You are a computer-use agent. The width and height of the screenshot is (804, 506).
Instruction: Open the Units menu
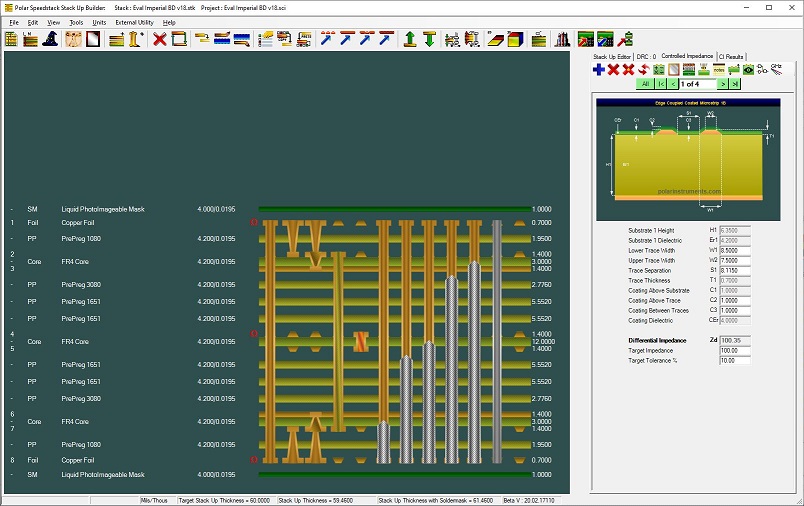click(99, 23)
